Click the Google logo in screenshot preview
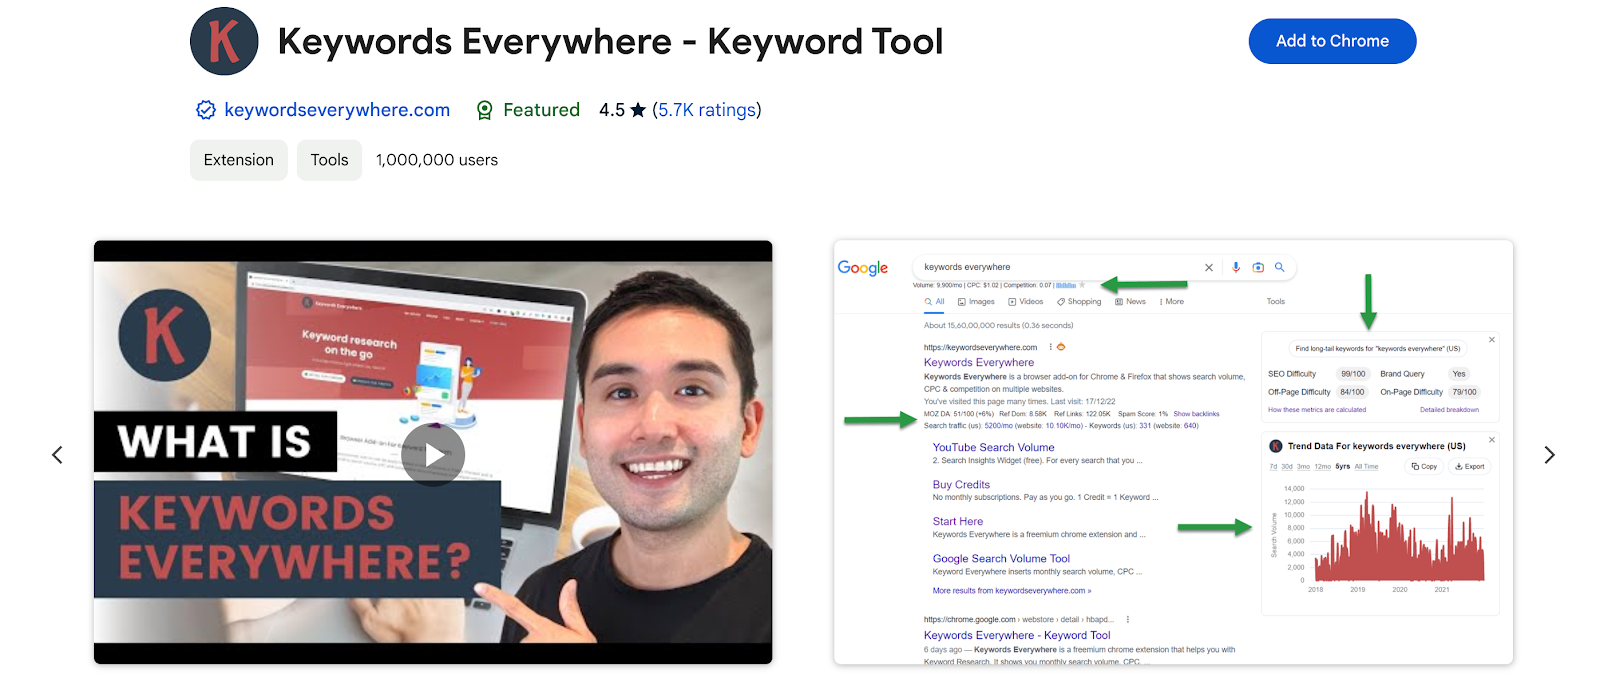This screenshot has height=690, width=1600. click(x=863, y=268)
